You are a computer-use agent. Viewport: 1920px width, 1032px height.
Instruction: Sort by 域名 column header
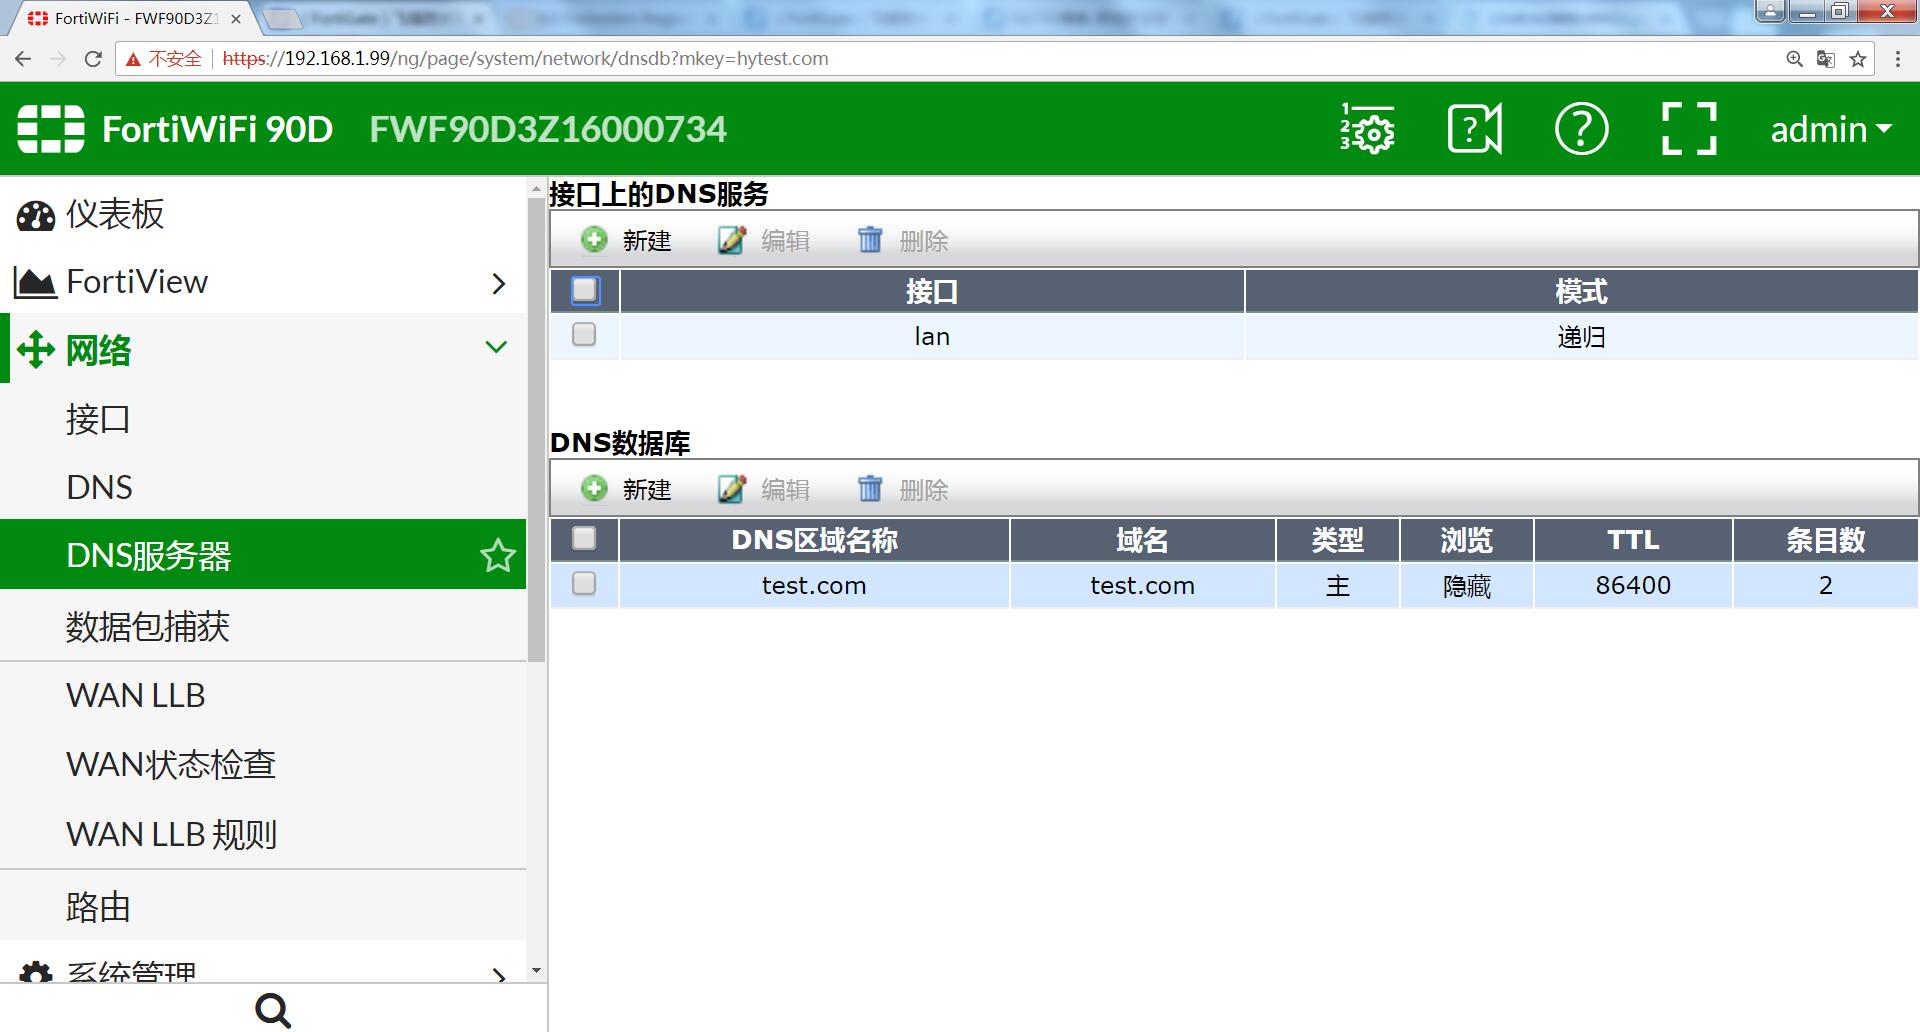tap(1142, 540)
